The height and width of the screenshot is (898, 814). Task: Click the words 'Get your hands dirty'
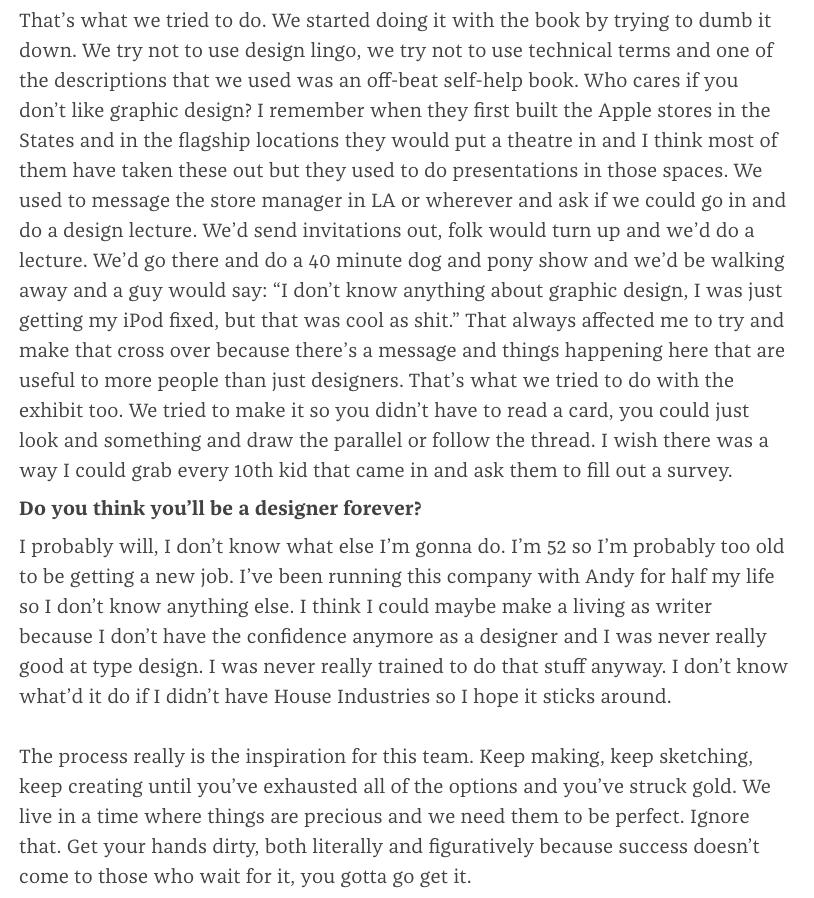click(162, 846)
